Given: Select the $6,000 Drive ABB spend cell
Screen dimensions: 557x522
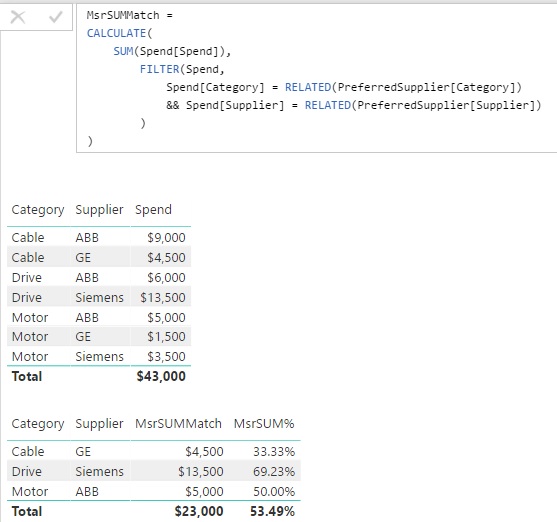Looking at the screenshot, I should coord(166,278).
